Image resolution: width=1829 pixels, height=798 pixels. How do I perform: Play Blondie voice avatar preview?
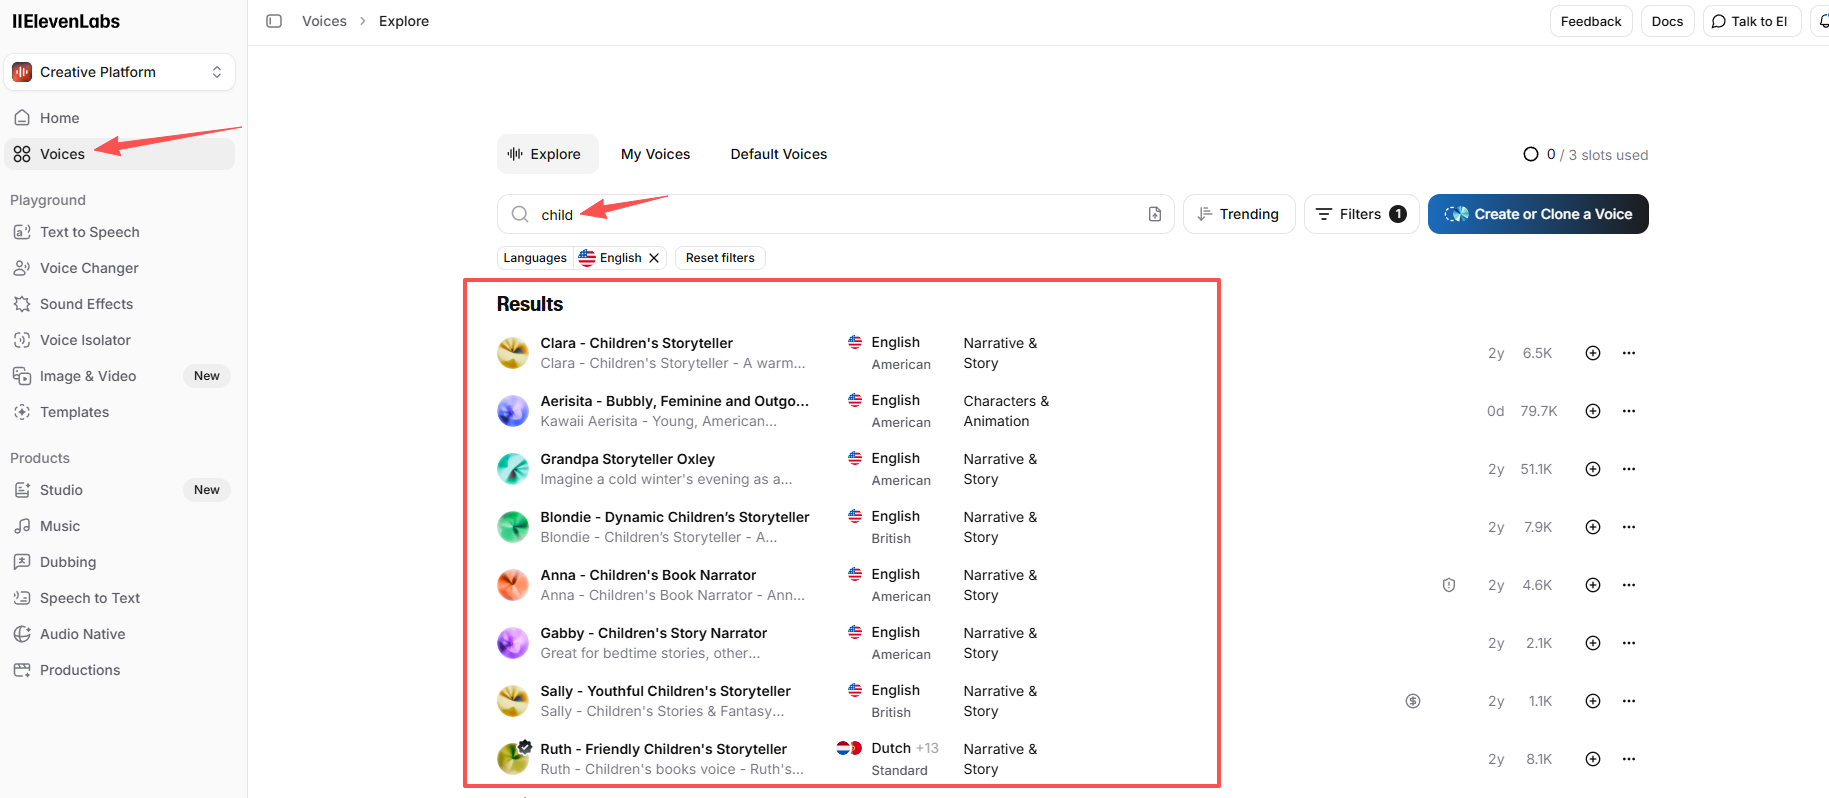(x=513, y=527)
